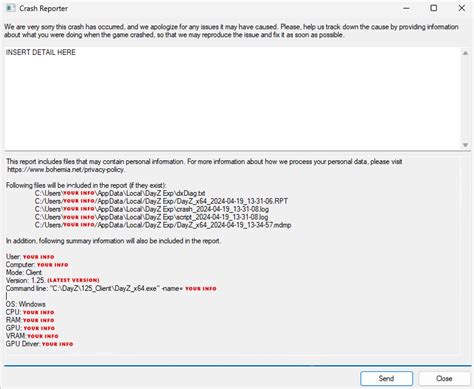
Task: Click the 'In addition, following summary information' sentence
Action: point(113,241)
